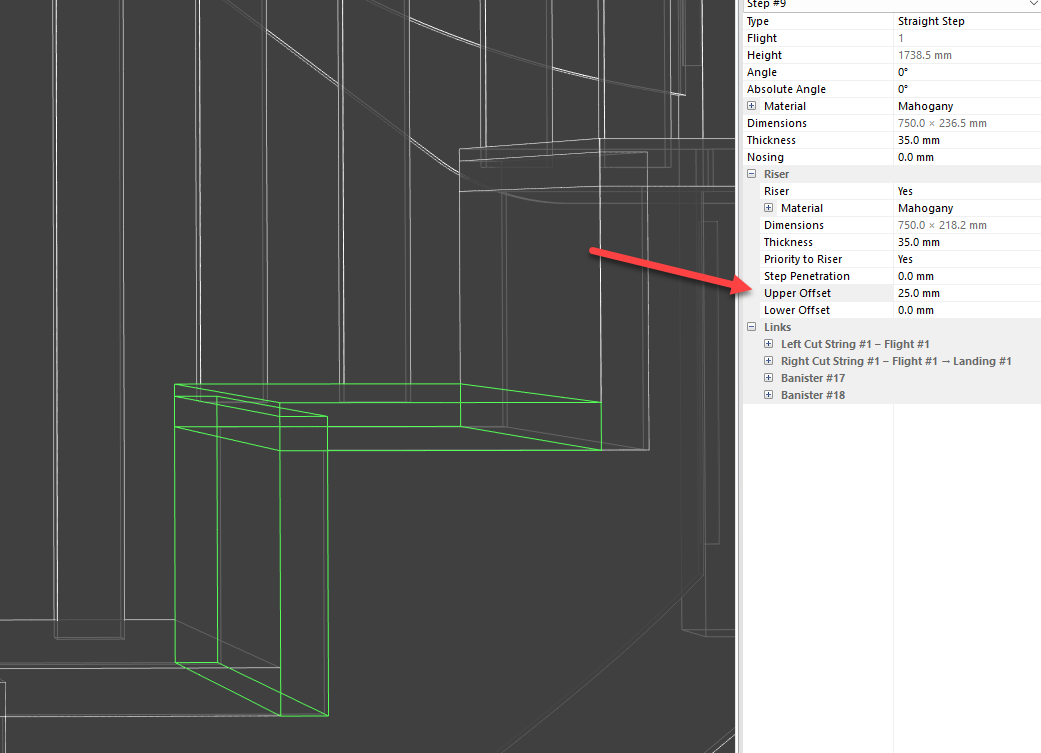The width and height of the screenshot is (1041, 753).
Task: Collapse the Riser section
Action: (752, 174)
